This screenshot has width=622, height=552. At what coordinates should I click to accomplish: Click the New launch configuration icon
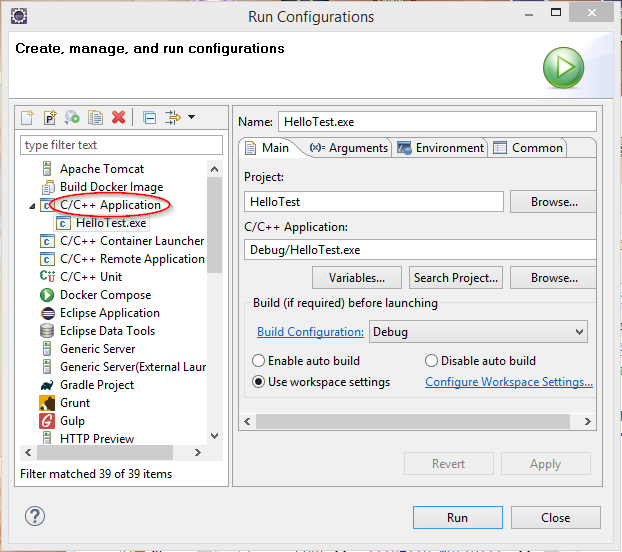pos(28,117)
